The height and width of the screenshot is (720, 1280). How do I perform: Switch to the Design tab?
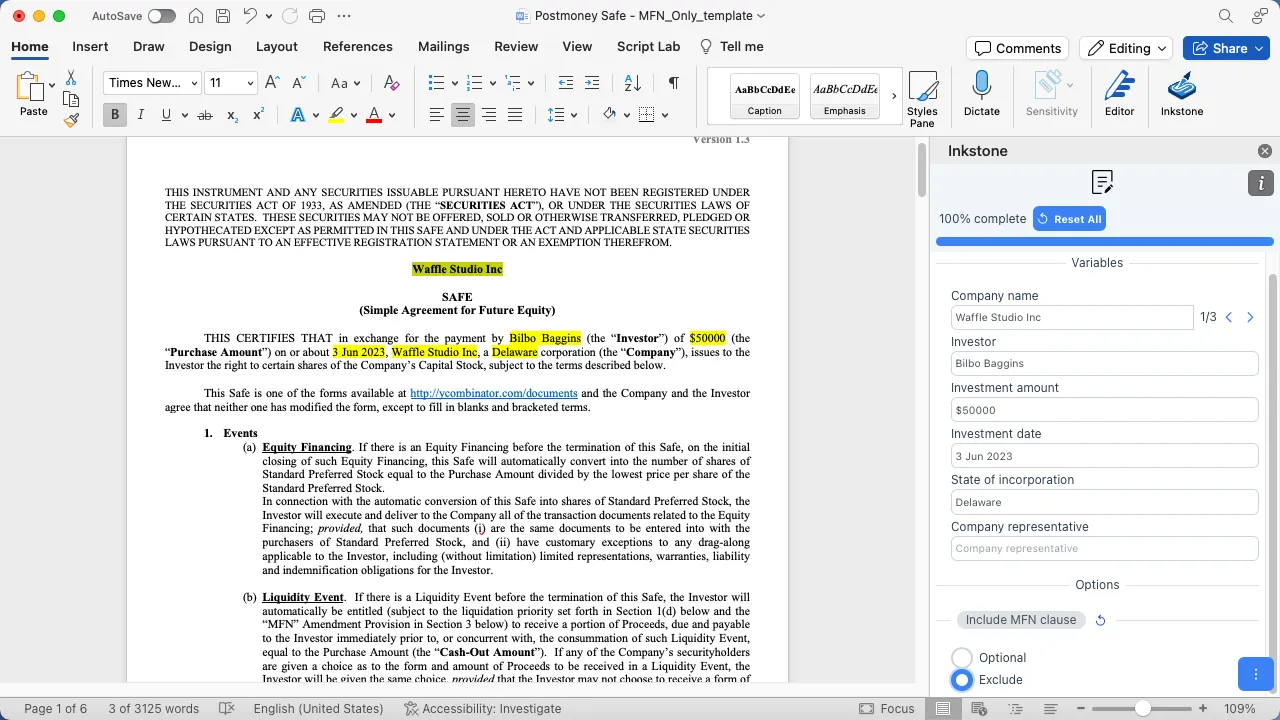tap(210, 46)
